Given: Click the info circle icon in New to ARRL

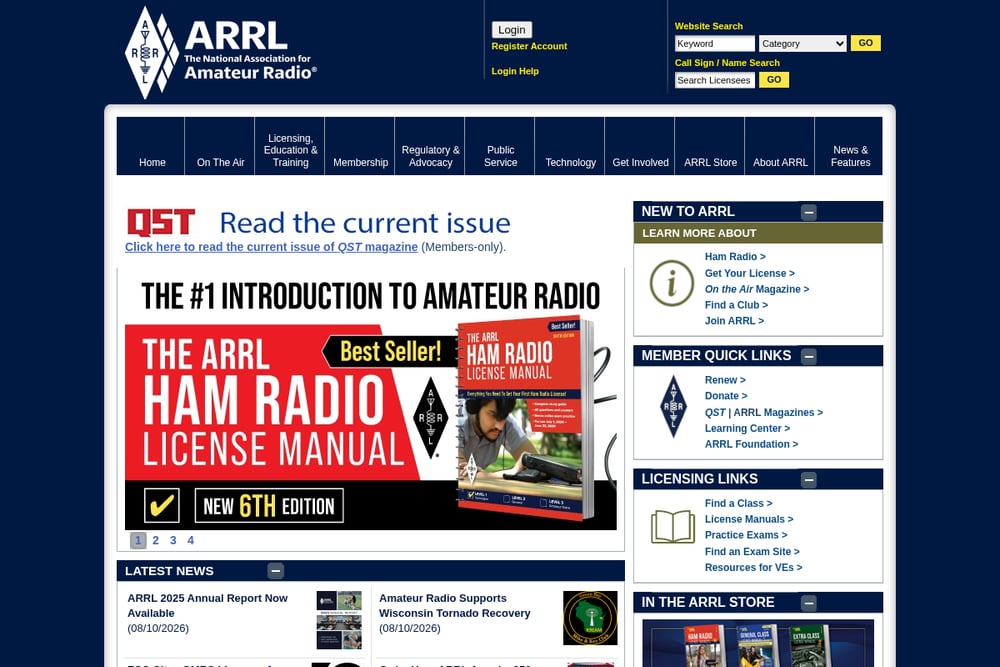Looking at the screenshot, I should point(672,283).
